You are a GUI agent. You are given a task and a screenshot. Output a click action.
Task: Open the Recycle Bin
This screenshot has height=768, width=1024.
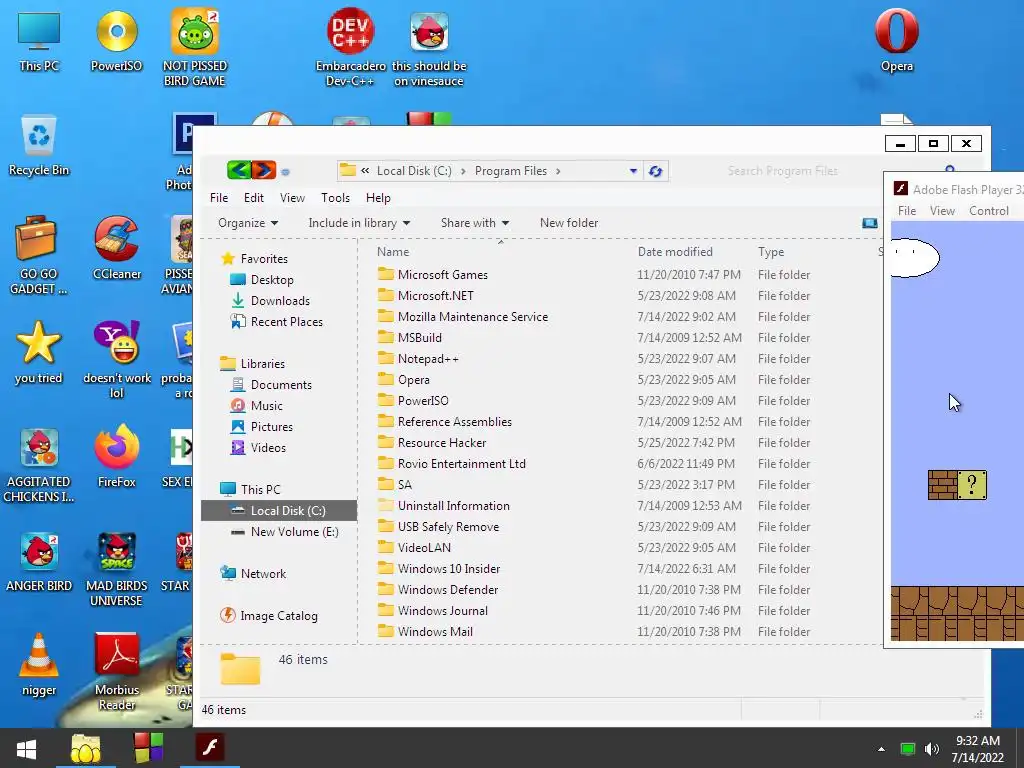click(x=39, y=146)
